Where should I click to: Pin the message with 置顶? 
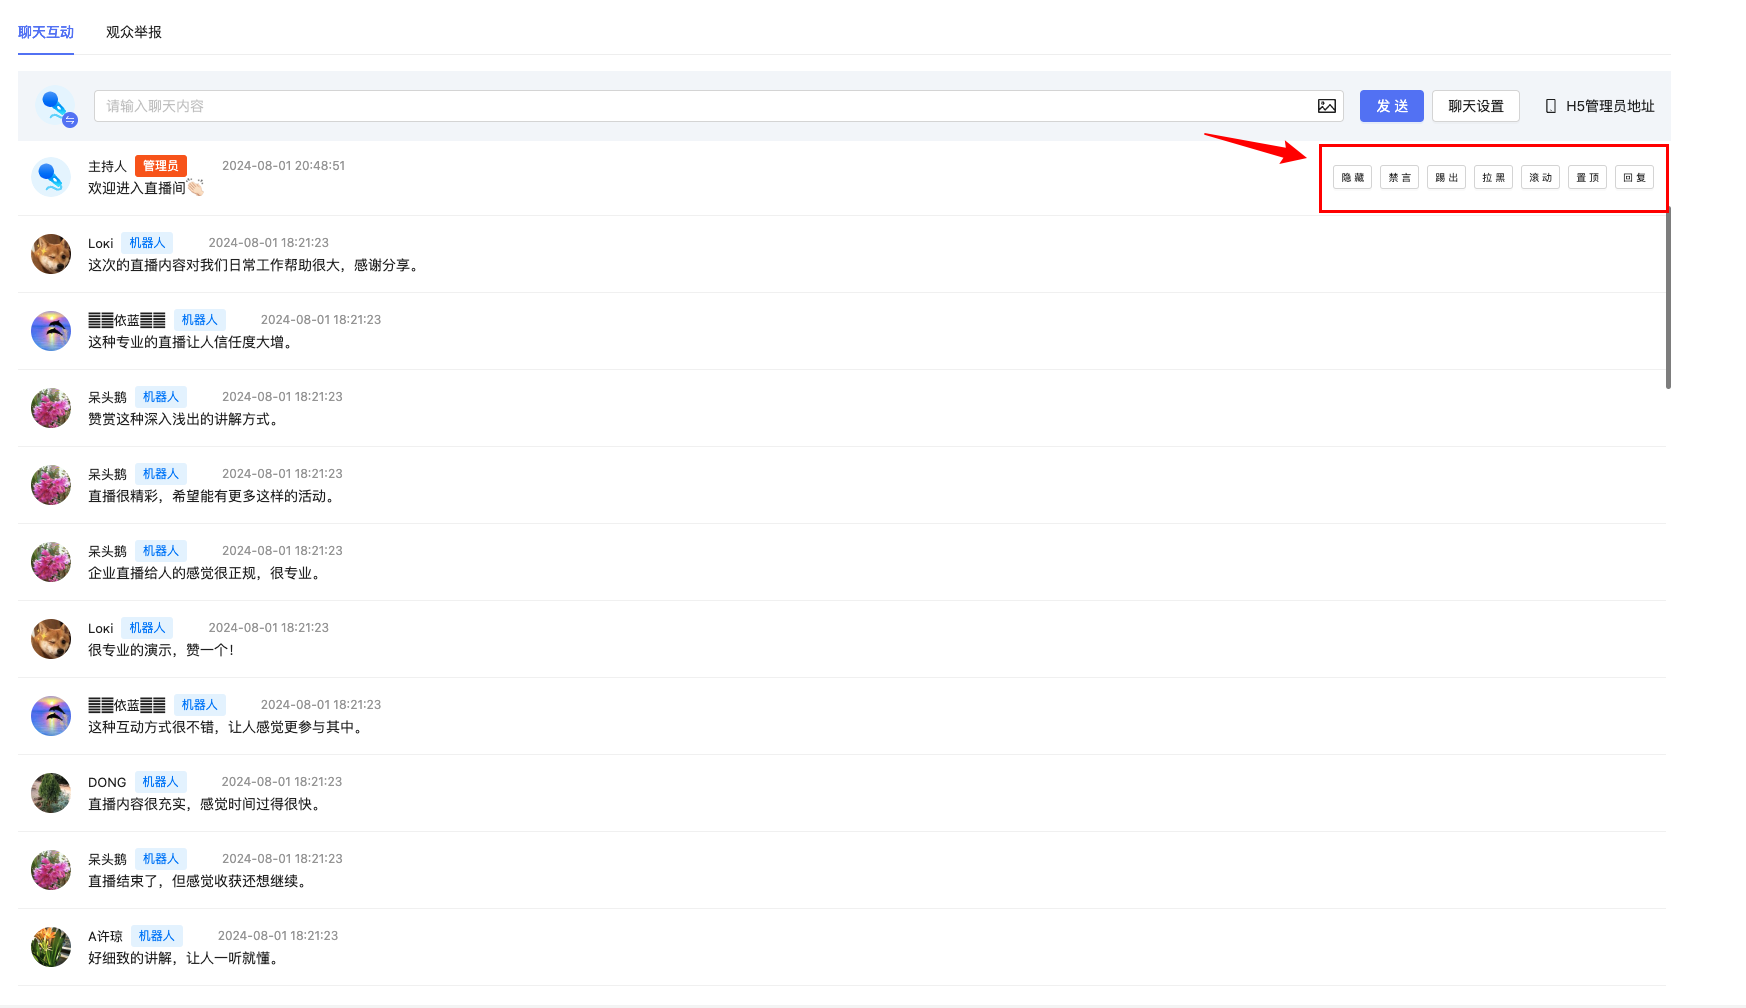[1587, 178]
